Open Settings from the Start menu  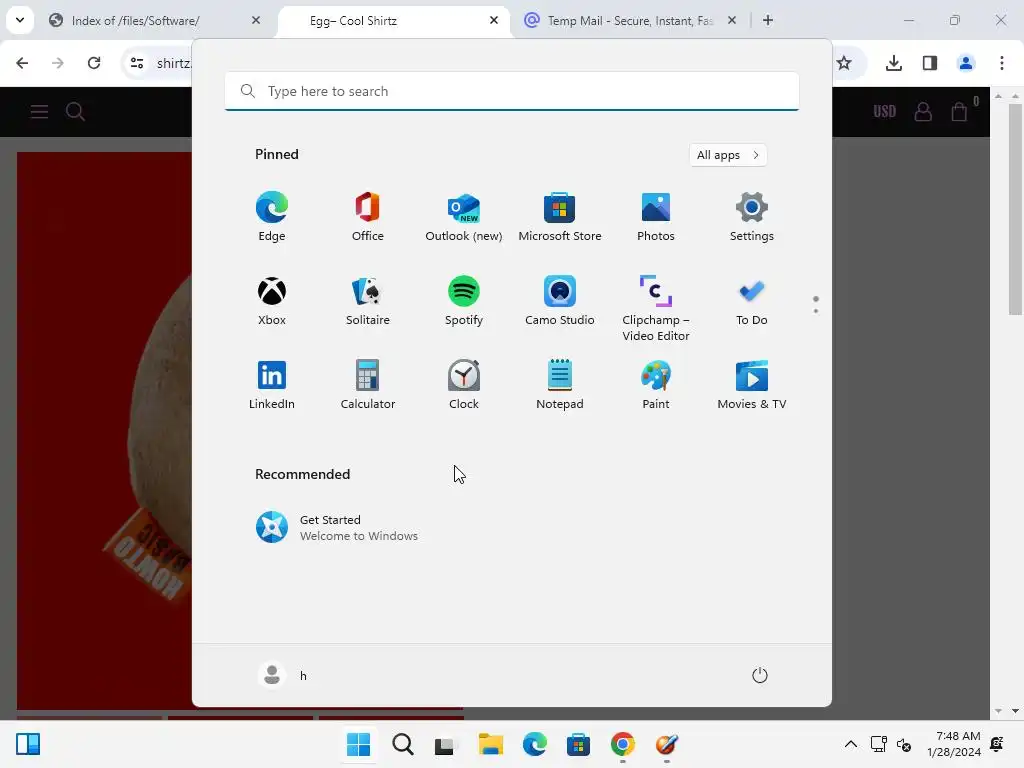(752, 217)
